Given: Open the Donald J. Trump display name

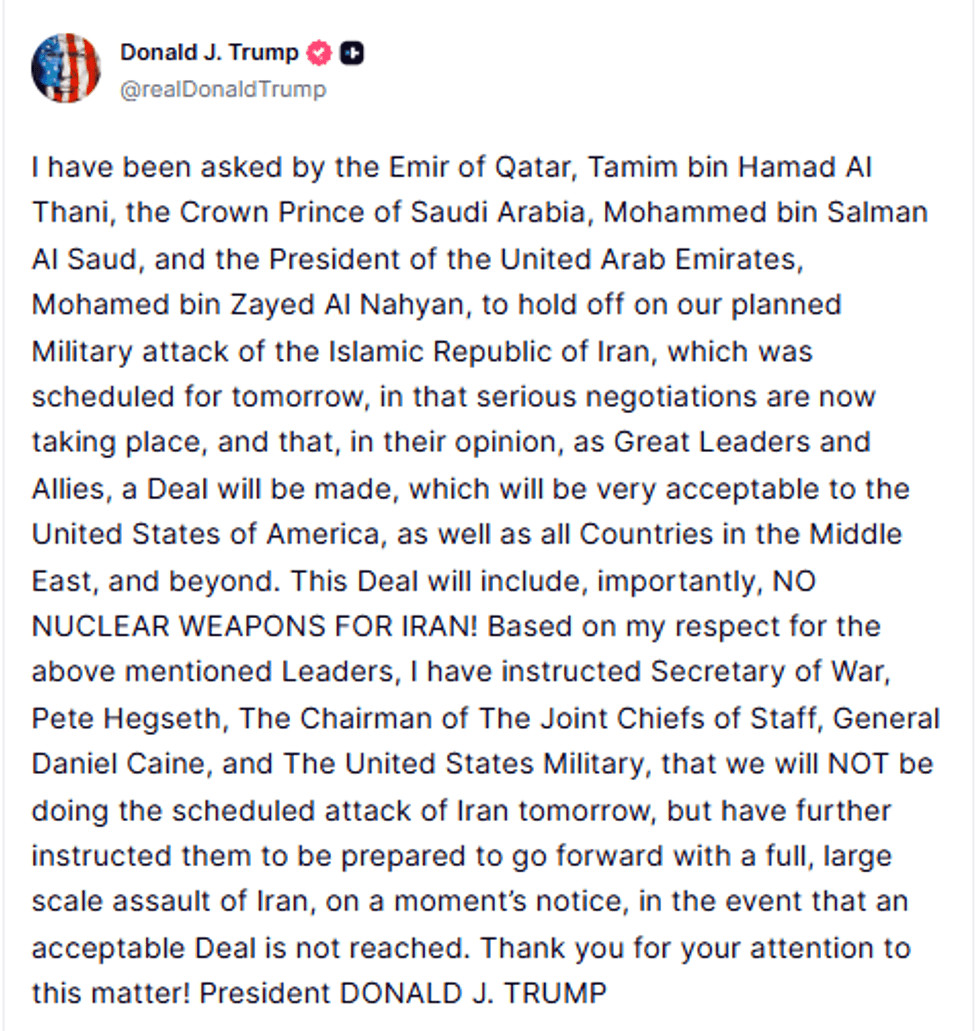Looking at the screenshot, I should 209,52.
